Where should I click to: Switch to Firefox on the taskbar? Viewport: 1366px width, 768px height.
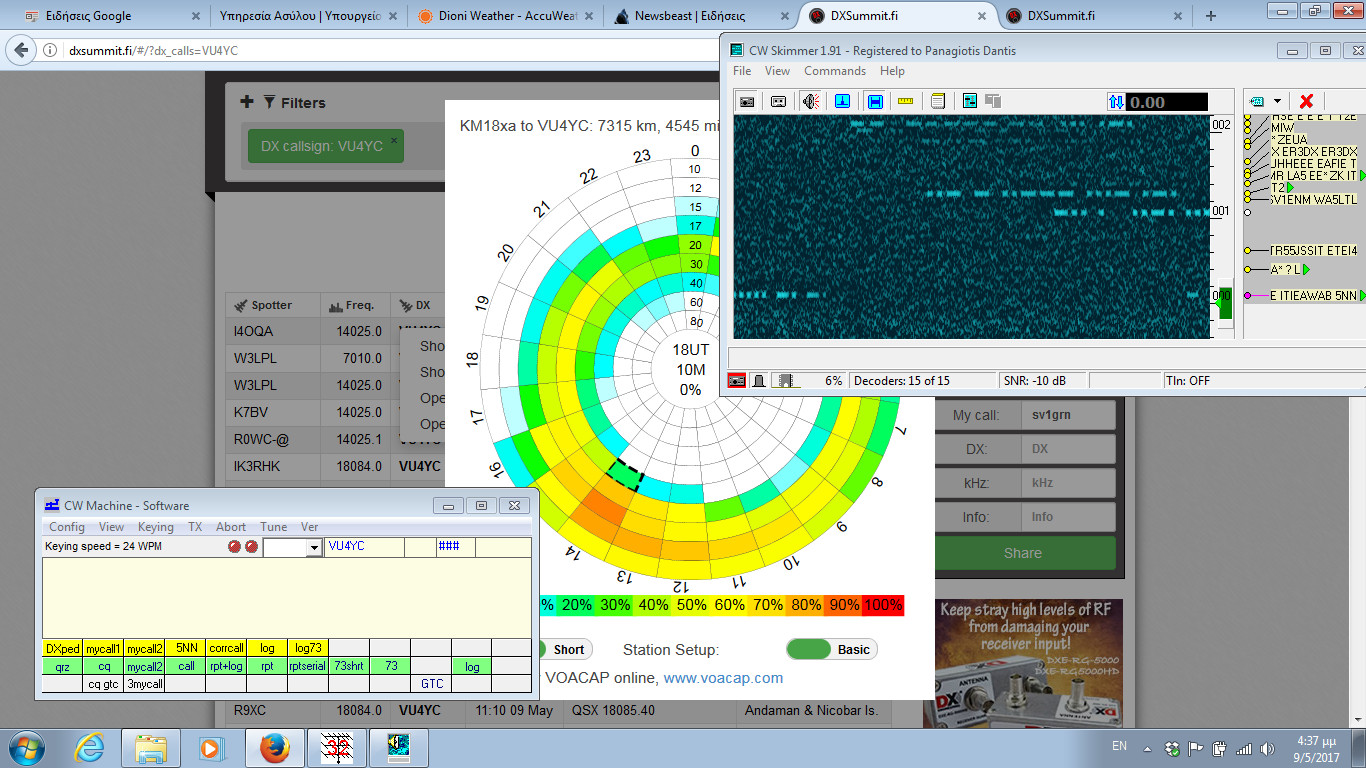(x=273, y=747)
